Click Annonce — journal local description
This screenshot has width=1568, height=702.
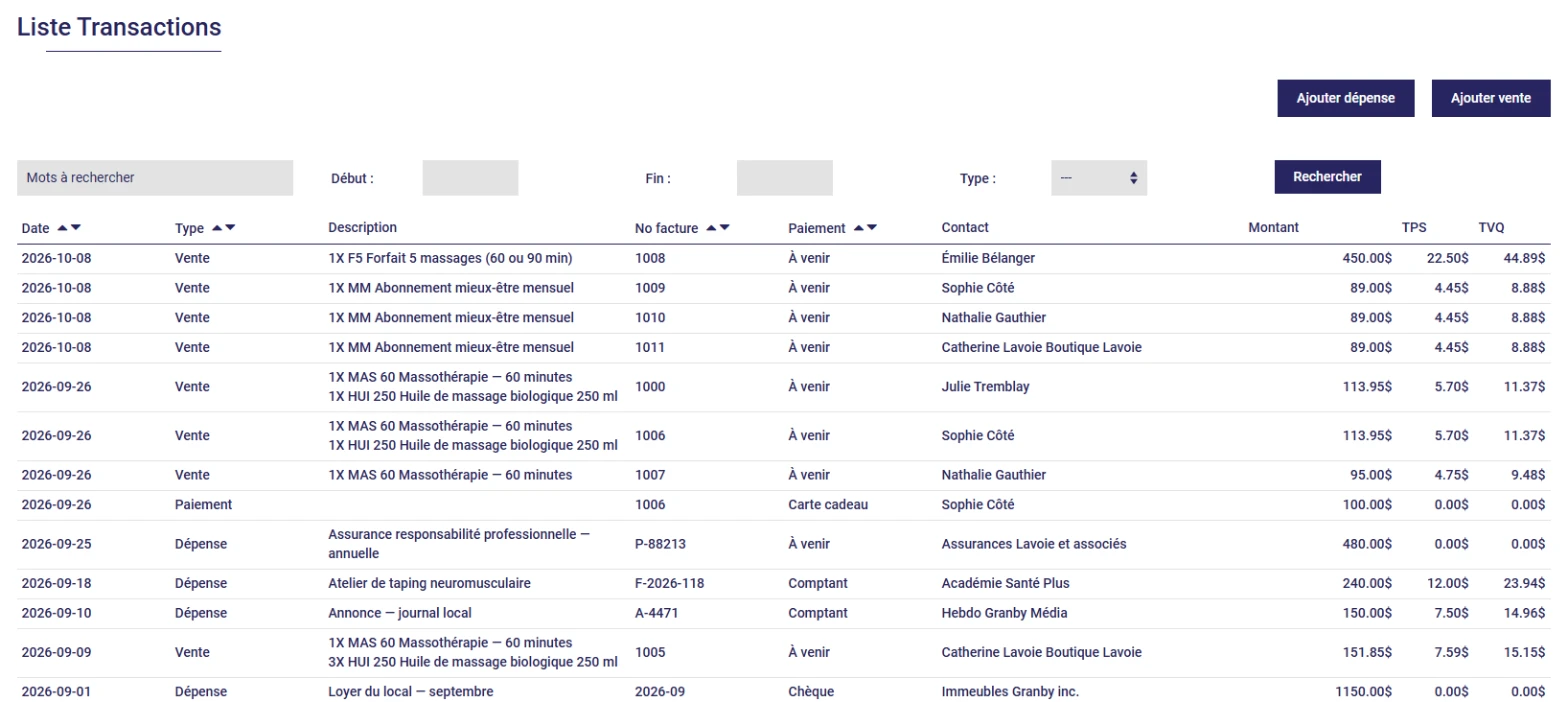400,613
